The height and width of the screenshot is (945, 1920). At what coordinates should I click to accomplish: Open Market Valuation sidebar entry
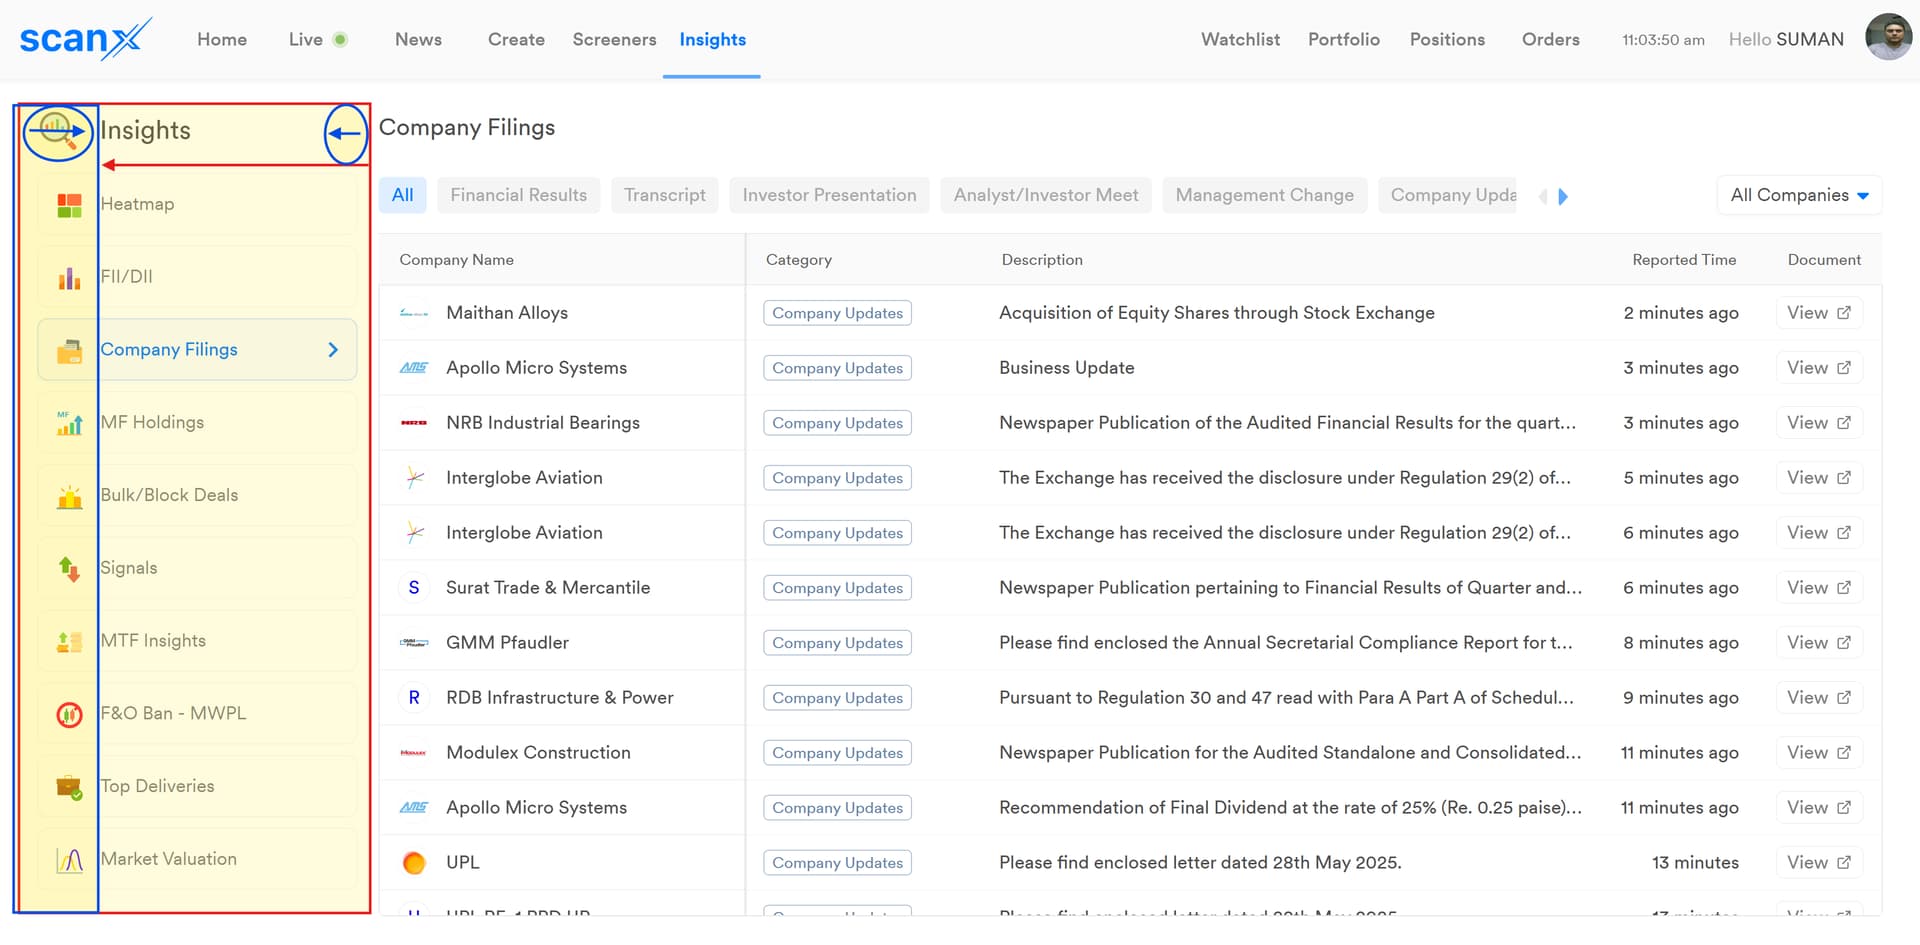(x=197, y=860)
